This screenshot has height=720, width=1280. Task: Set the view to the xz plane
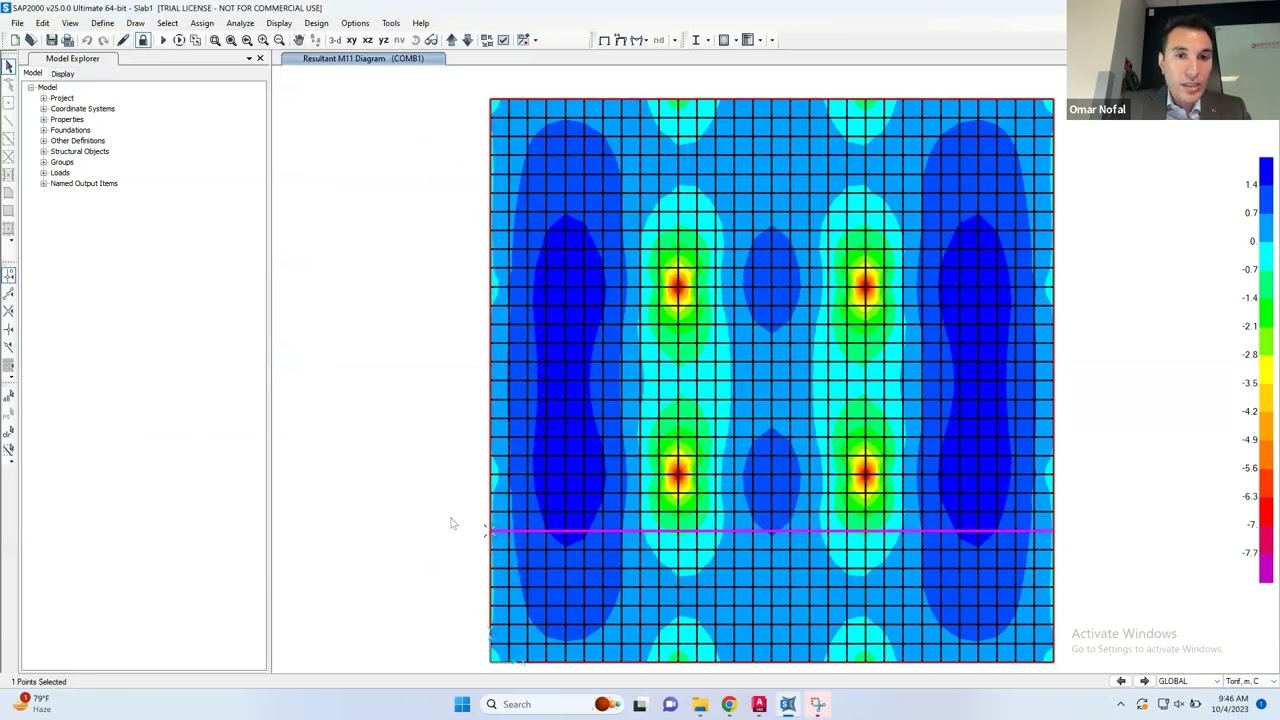coord(367,40)
